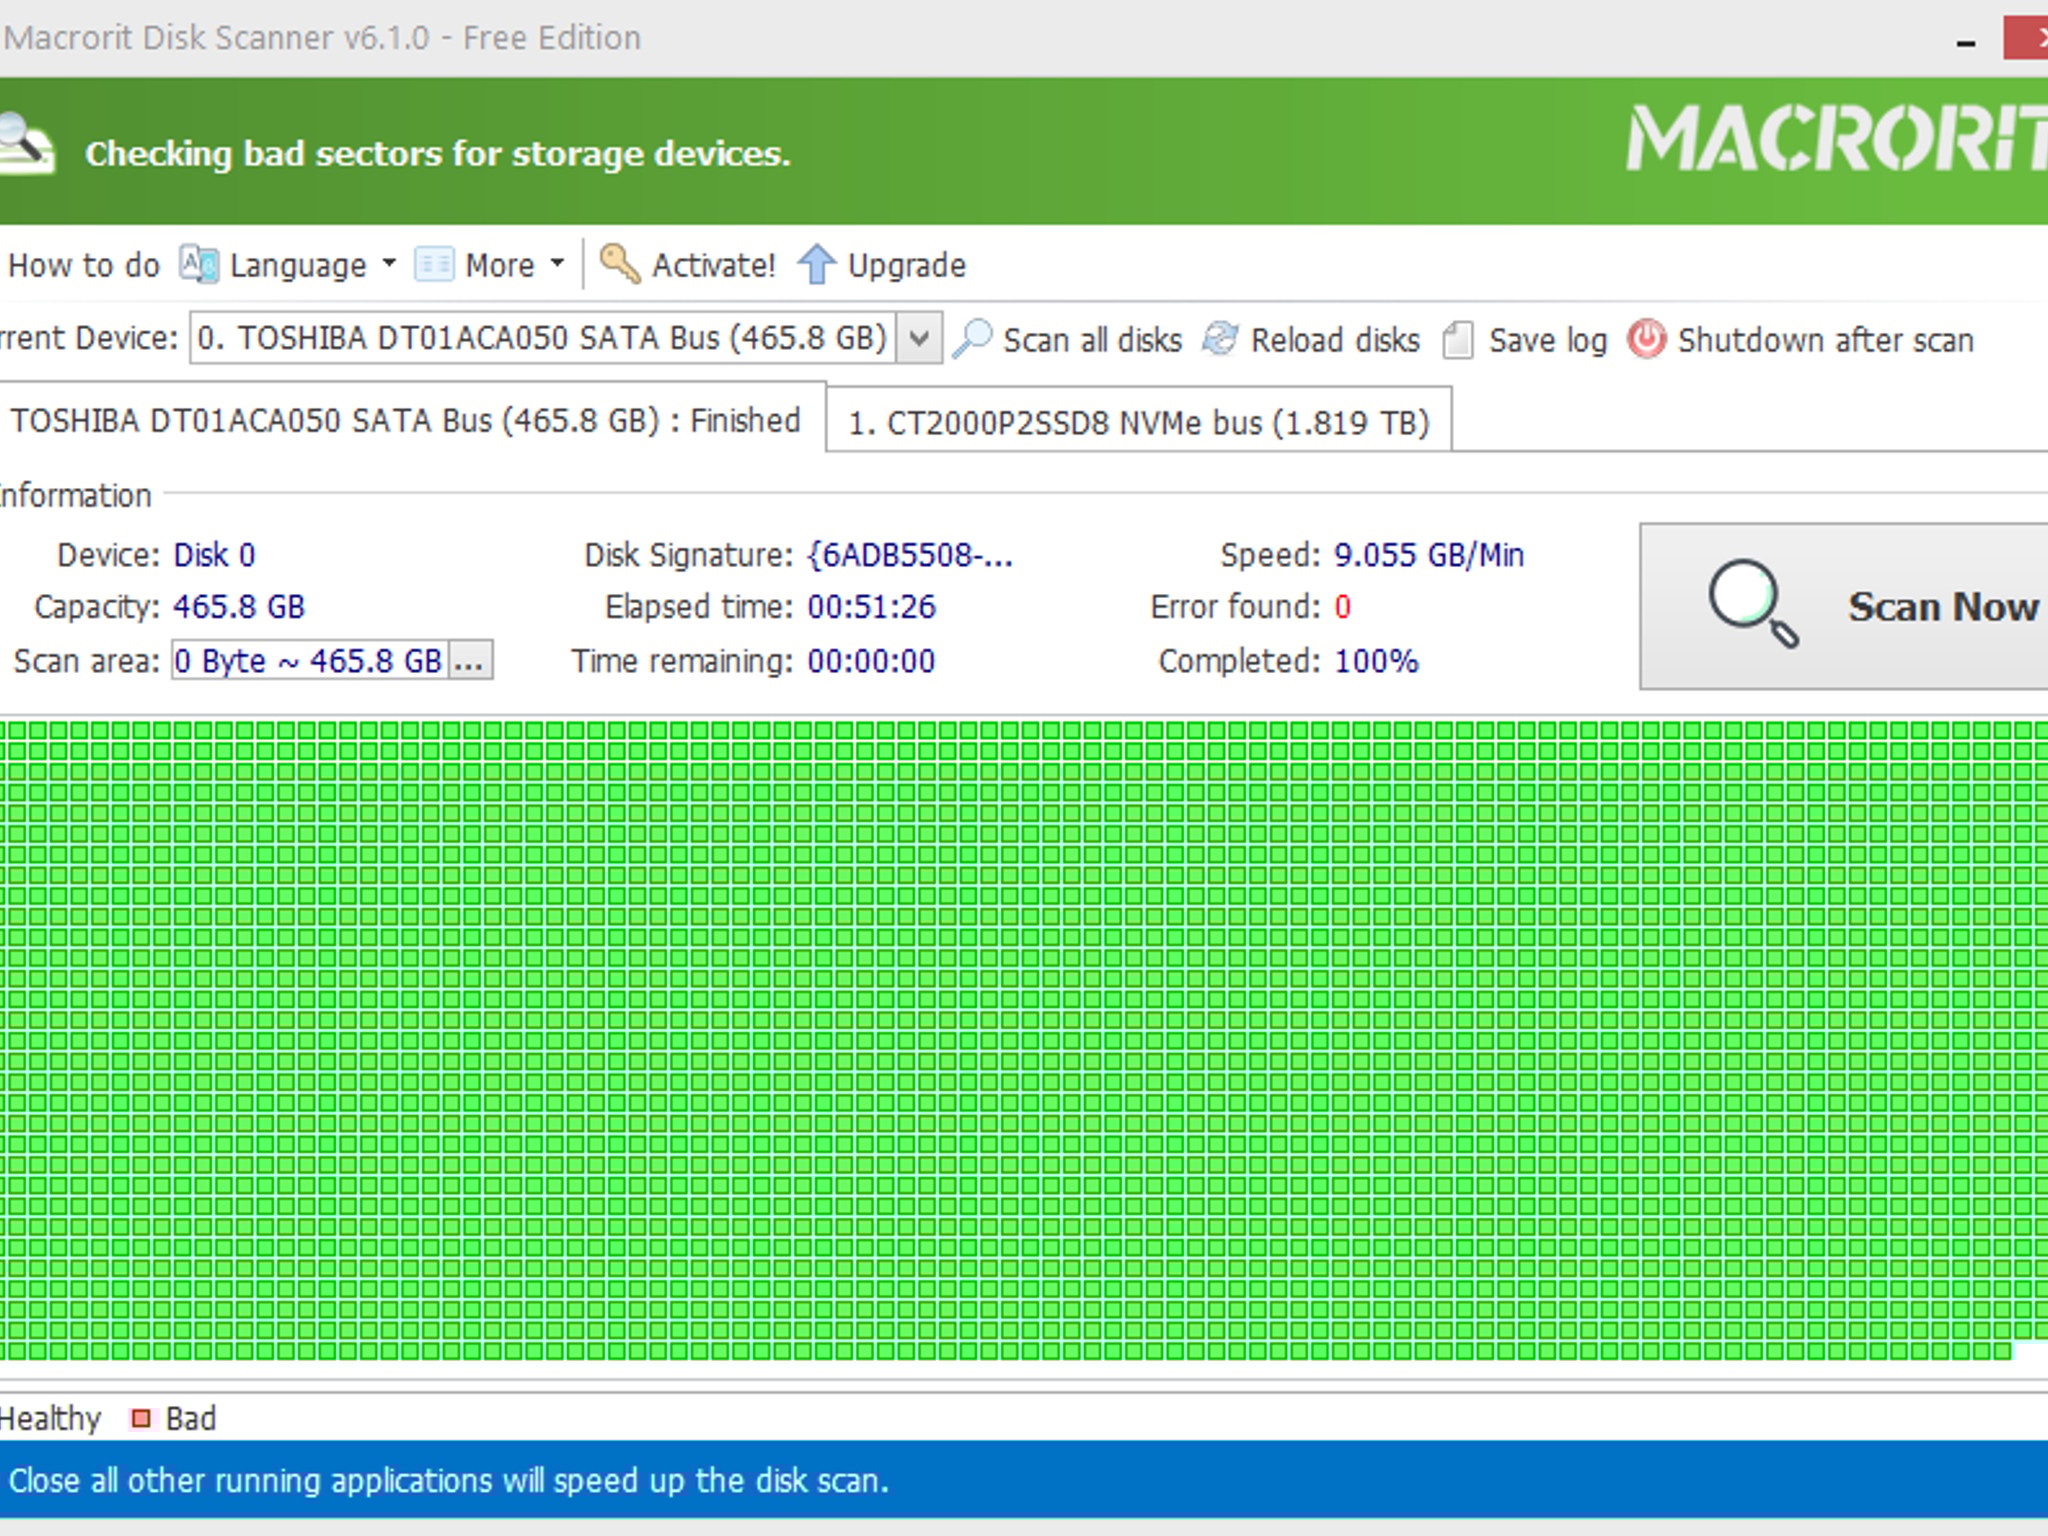The width and height of the screenshot is (2048, 1536).
Task: Toggle Shutdown after scan option
Action: pyautogui.click(x=1824, y=340)
